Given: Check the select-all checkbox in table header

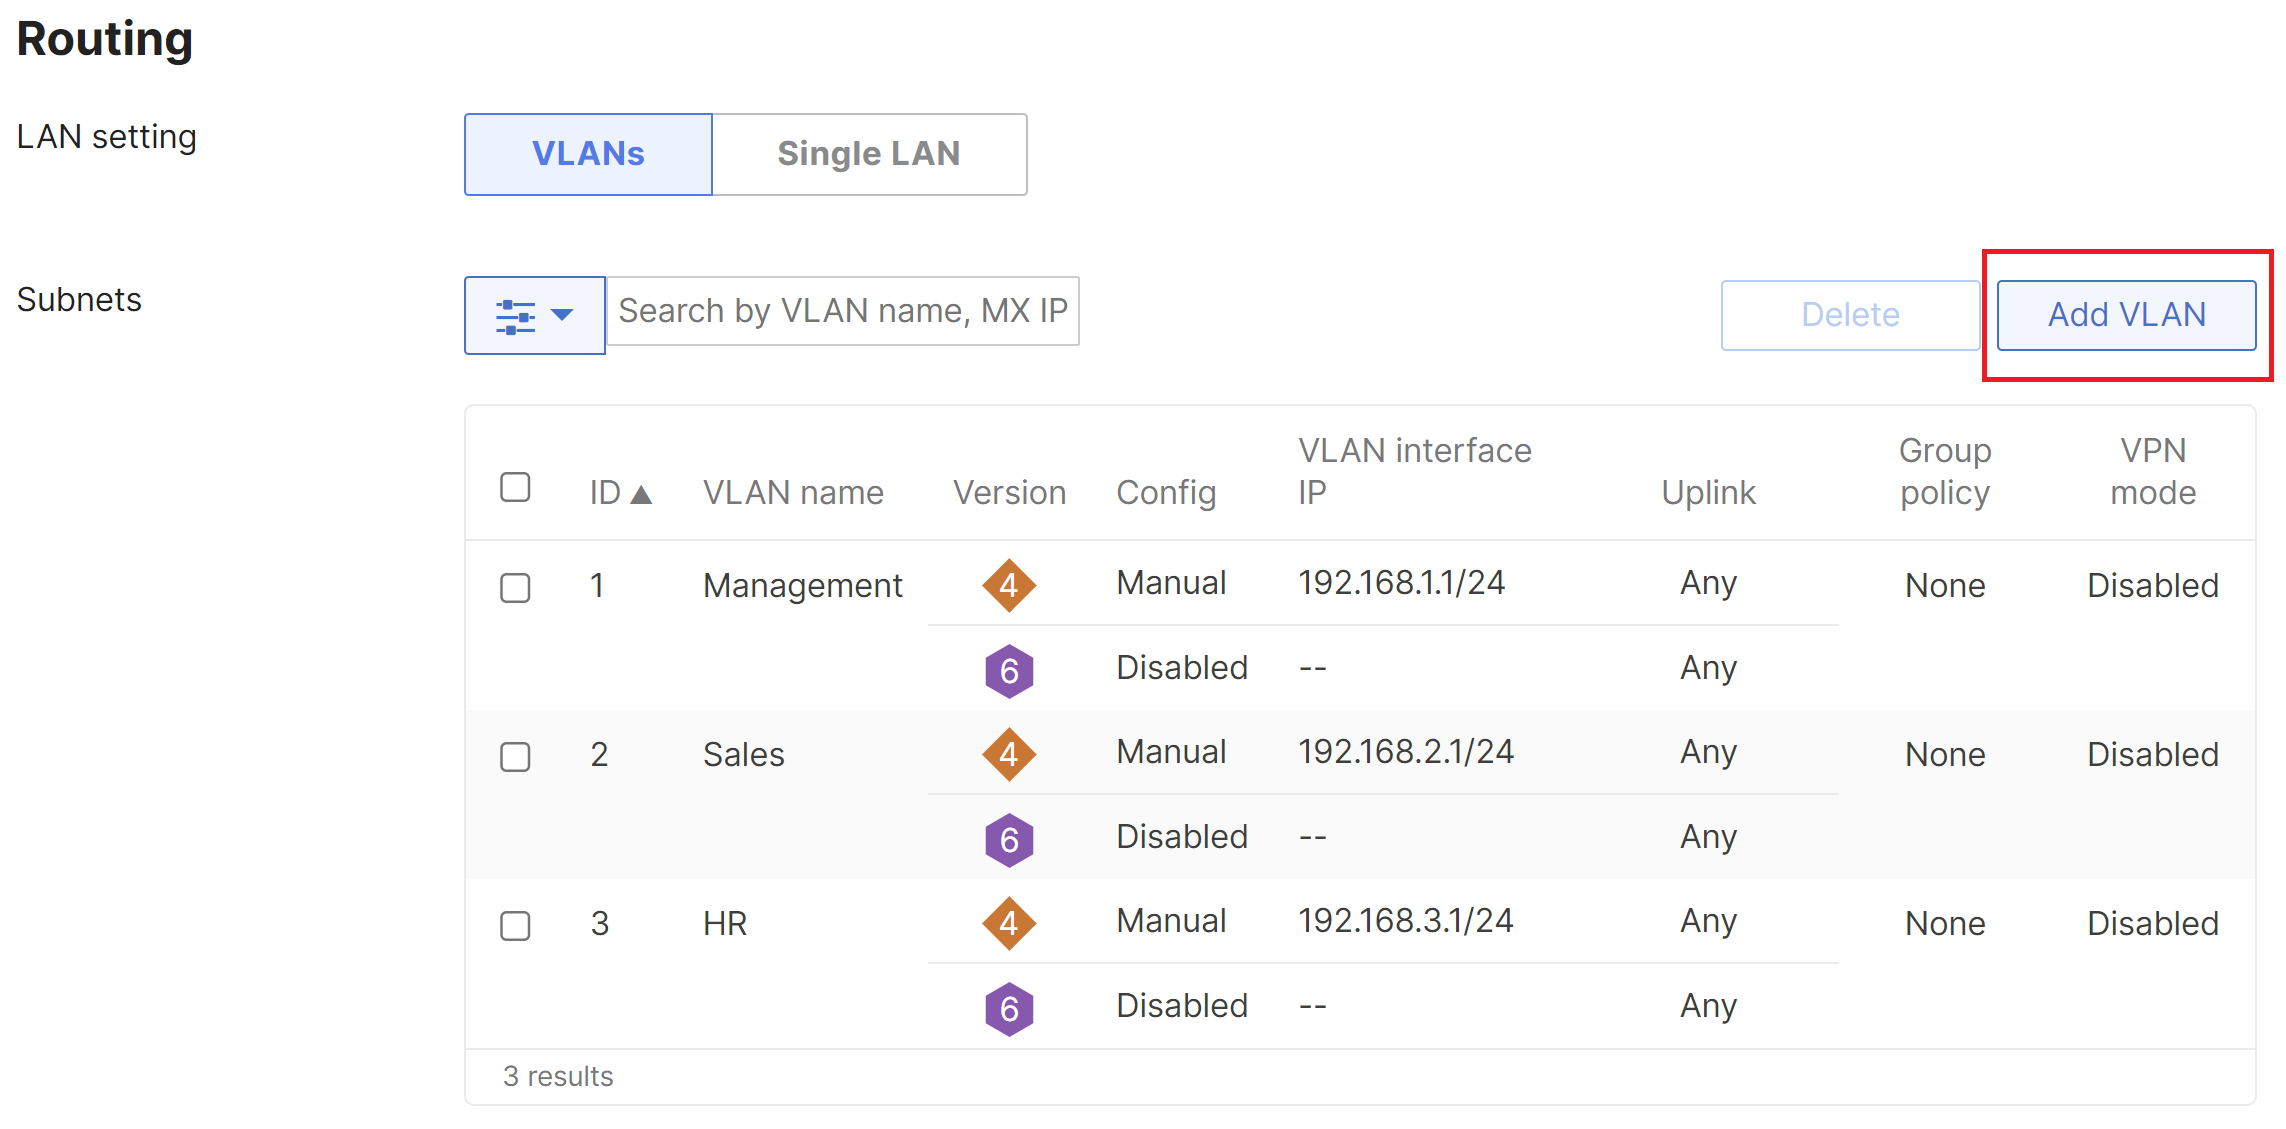Looking at the screenshot, I should [x=515, y=486].
